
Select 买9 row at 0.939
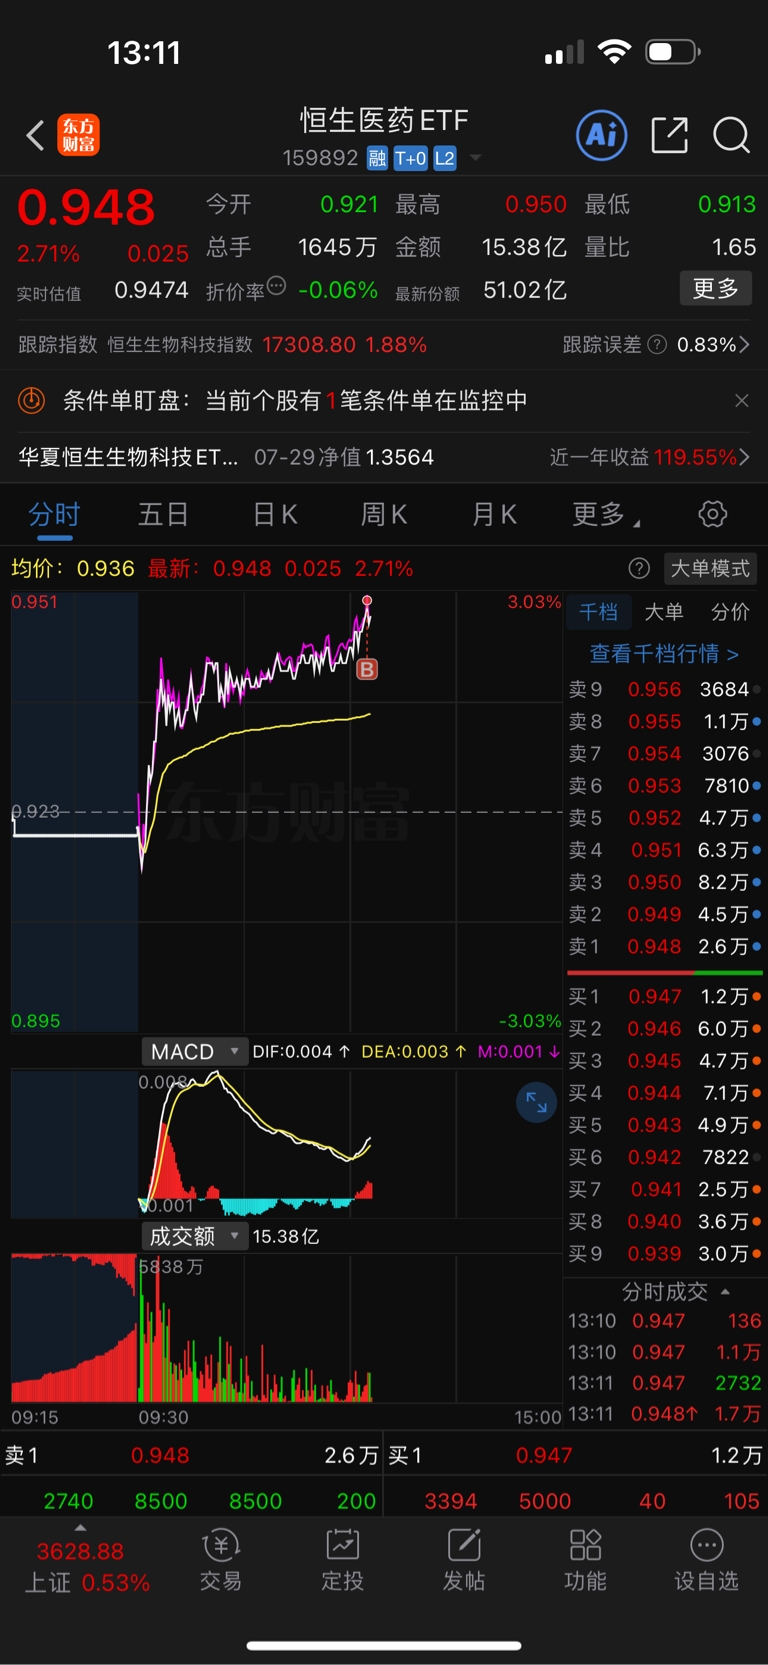tap(664, 1254)
